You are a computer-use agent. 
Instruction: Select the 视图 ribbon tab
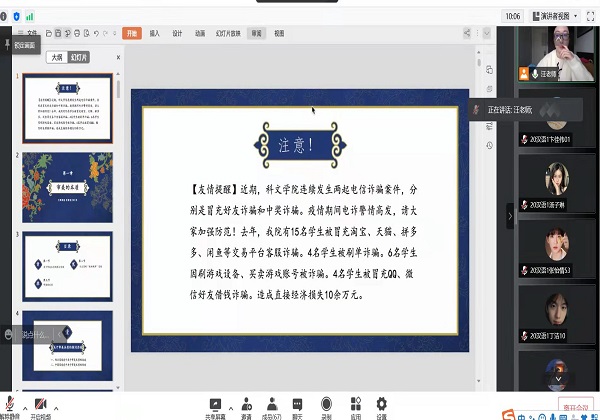click(x=279, y=33)
